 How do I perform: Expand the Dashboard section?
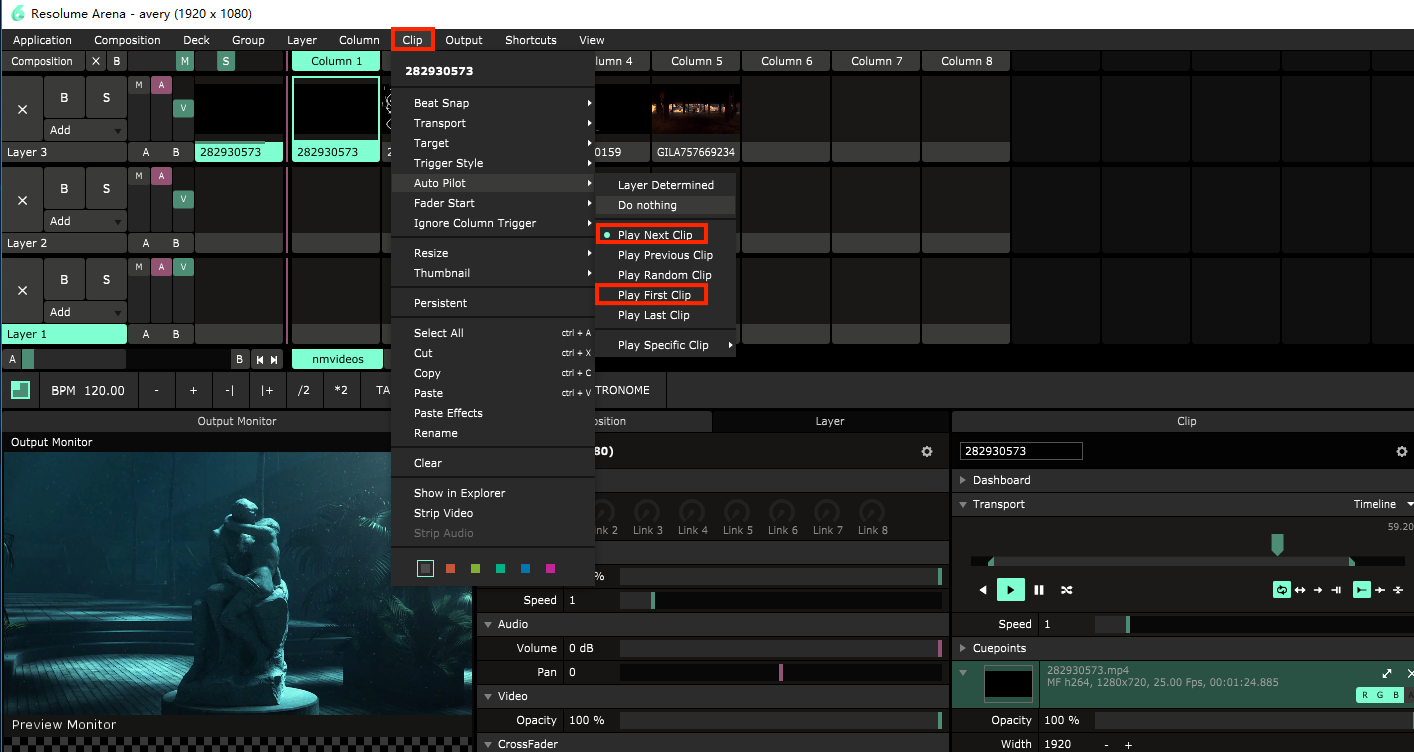(964, 480)
